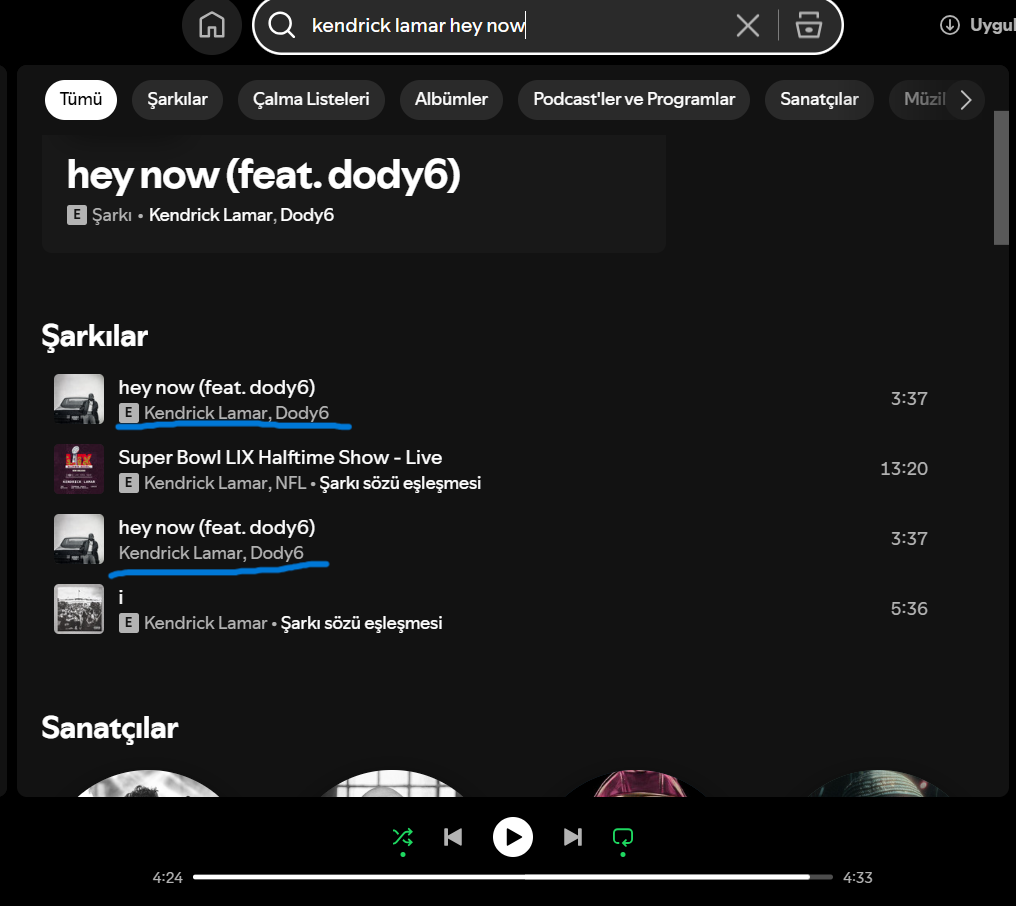Screen dimensions: 1016x906
Task: Open Kendrick Lamar link in top result
Action: [x=211, y=215]
